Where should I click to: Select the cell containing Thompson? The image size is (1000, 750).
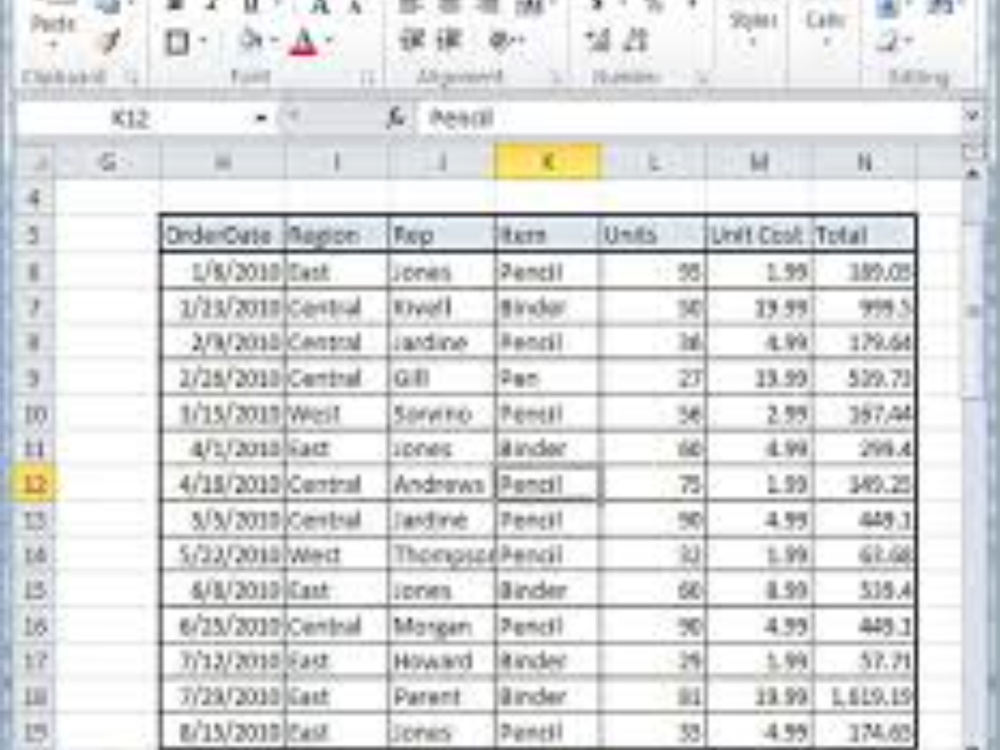(x=441, y=555)
